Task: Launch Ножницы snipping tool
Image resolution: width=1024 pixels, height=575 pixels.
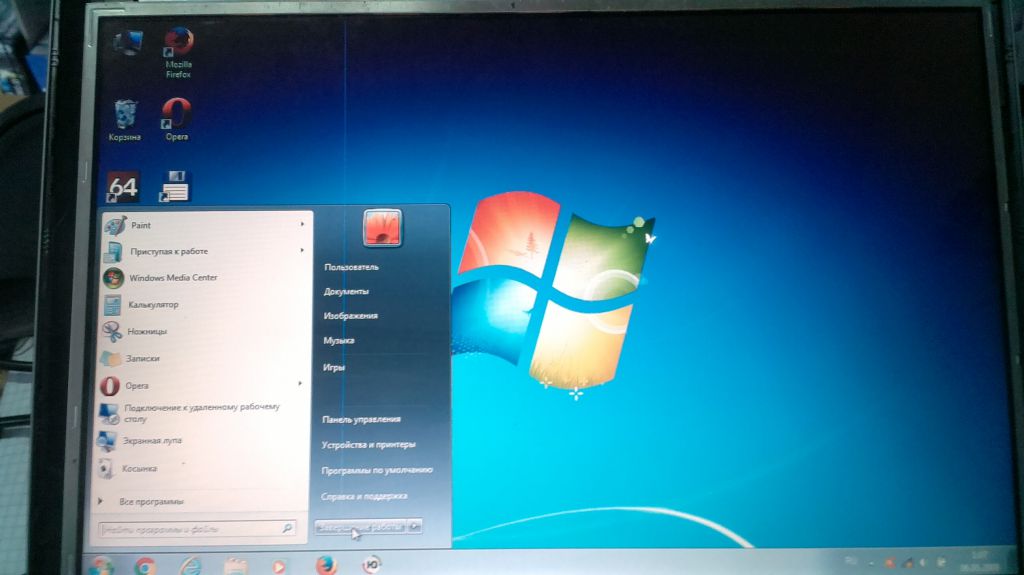Action: [x=204, y=331]
